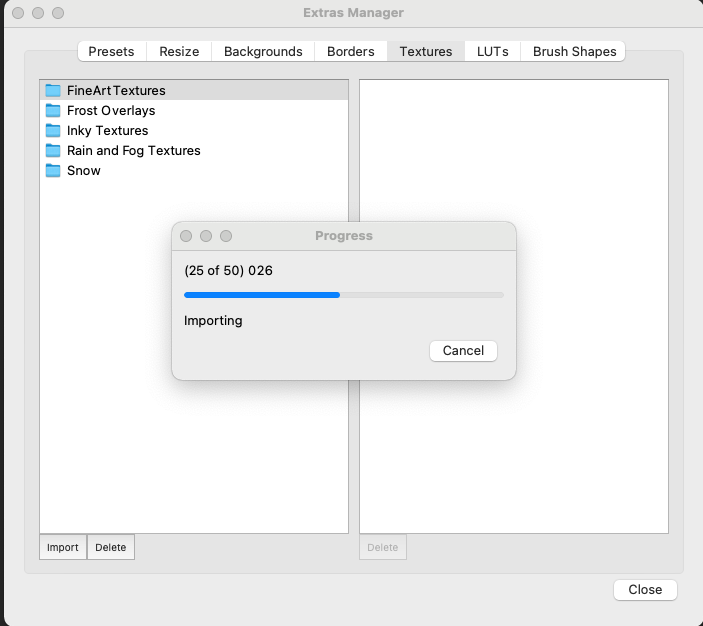Click the FineArtTextures folder icon
This screenshot has height=626, width=703.
click(x=53, y=90)
